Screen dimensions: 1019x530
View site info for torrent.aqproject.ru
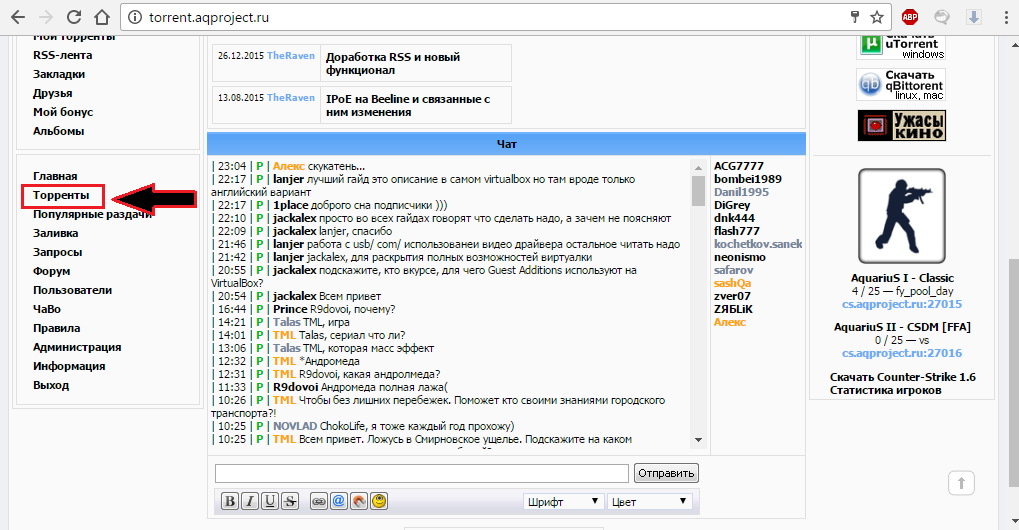[x=135, y=18]
